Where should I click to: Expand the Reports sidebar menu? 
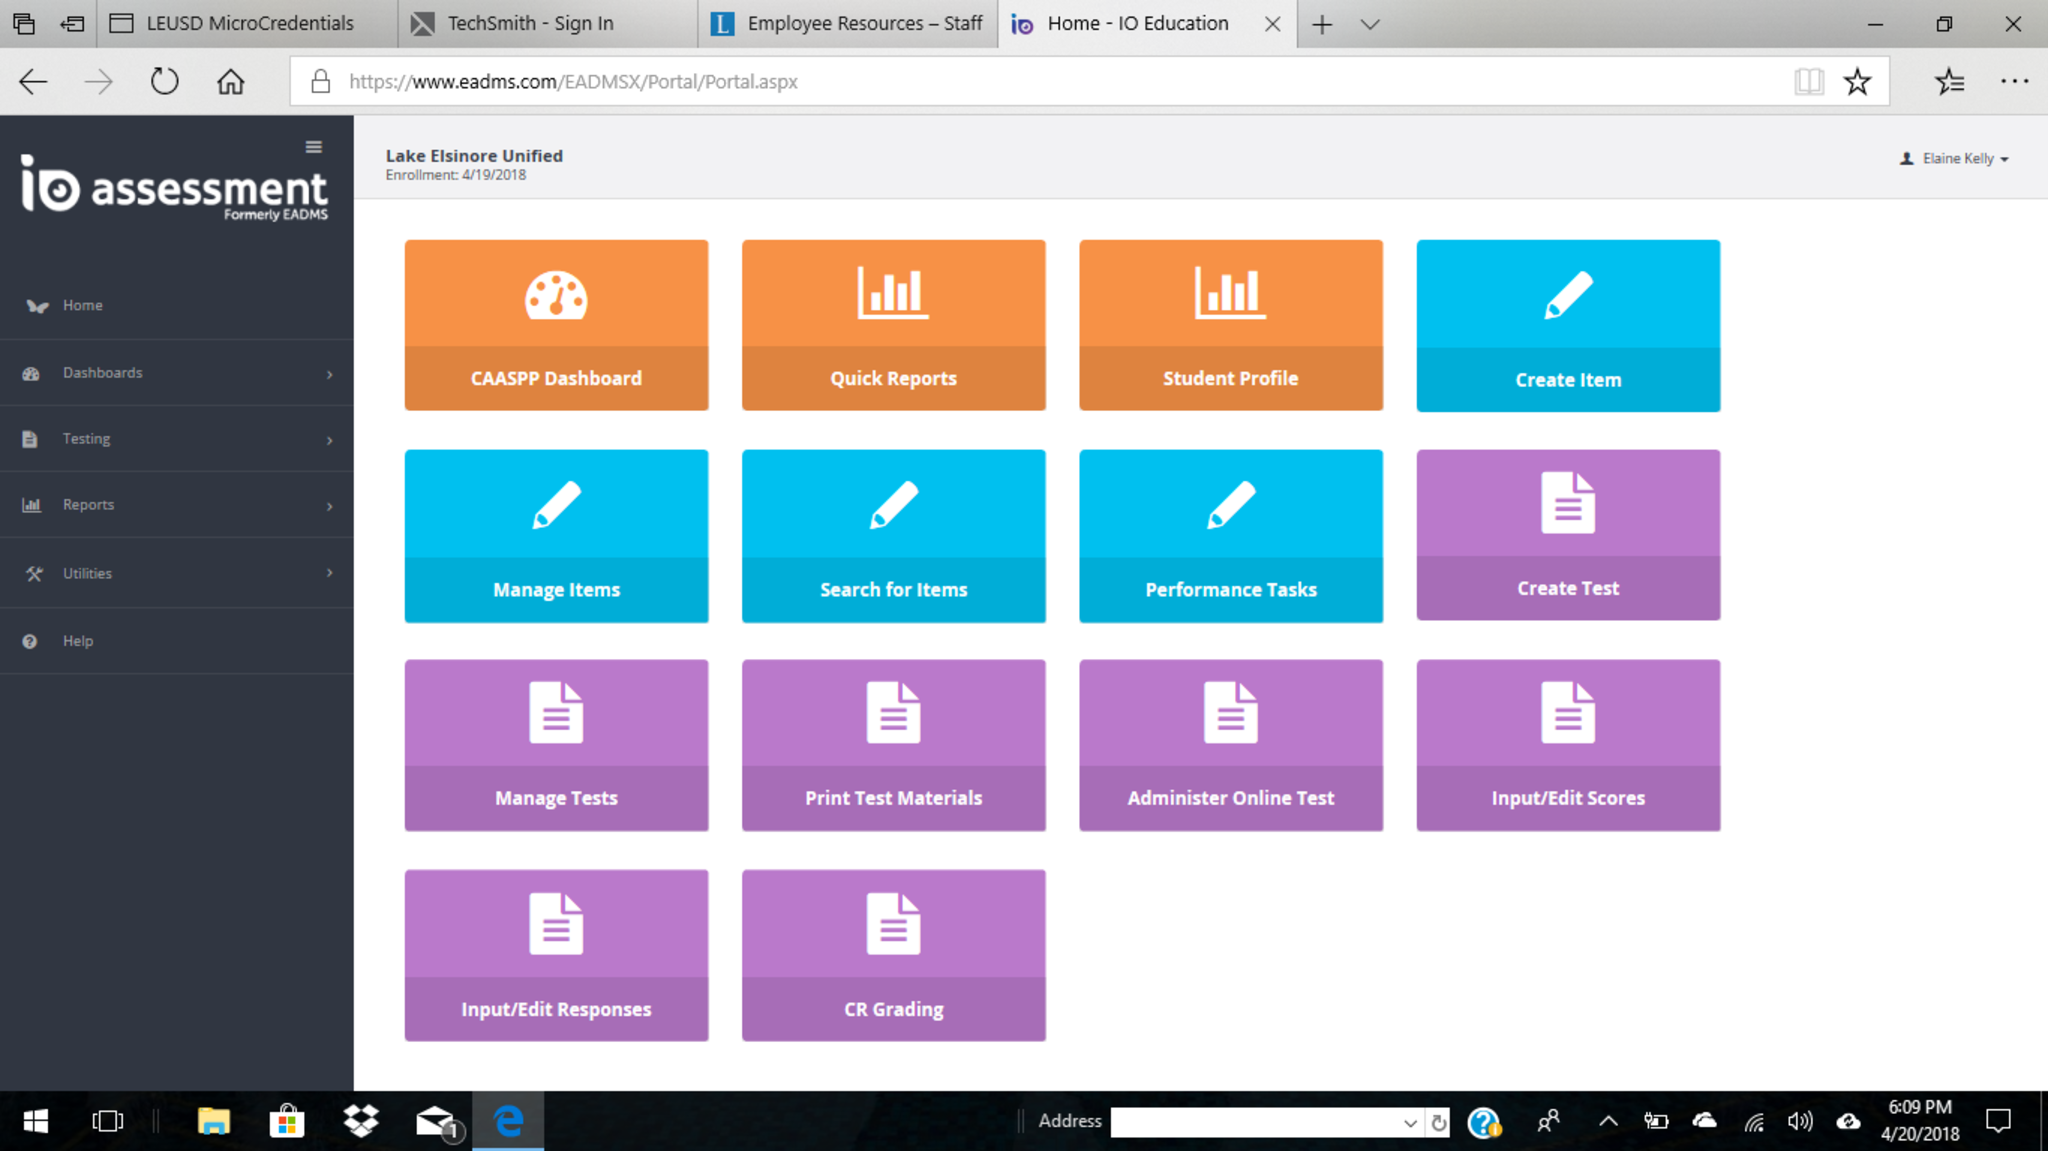(176, 505)
